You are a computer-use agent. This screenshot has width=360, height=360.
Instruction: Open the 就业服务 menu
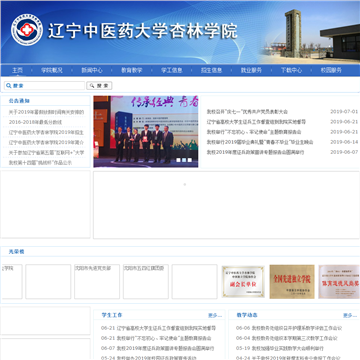251,70
